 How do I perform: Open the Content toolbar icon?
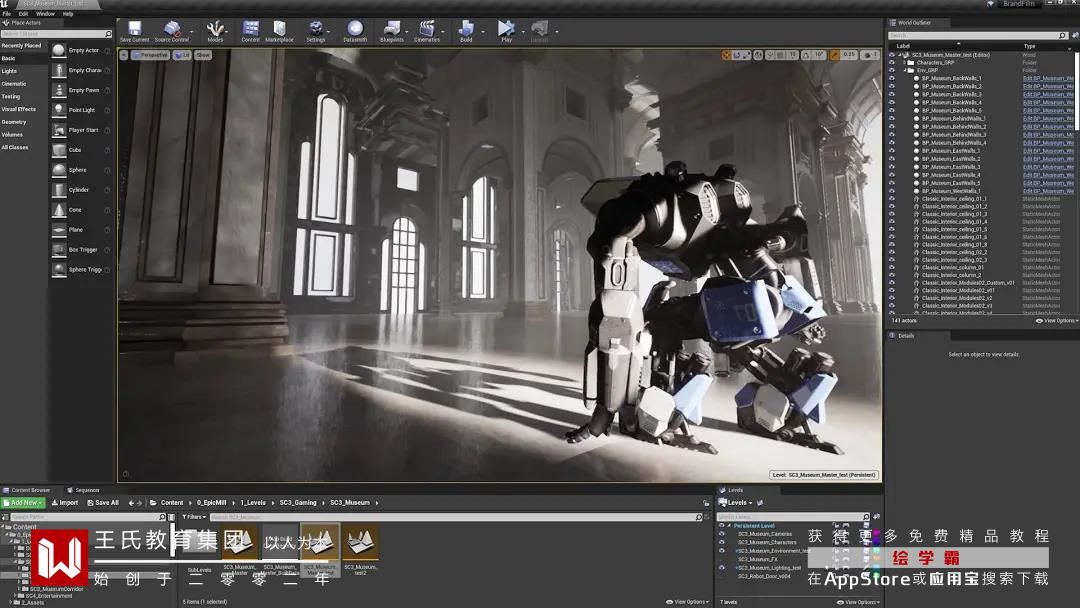tap(251, 31)
